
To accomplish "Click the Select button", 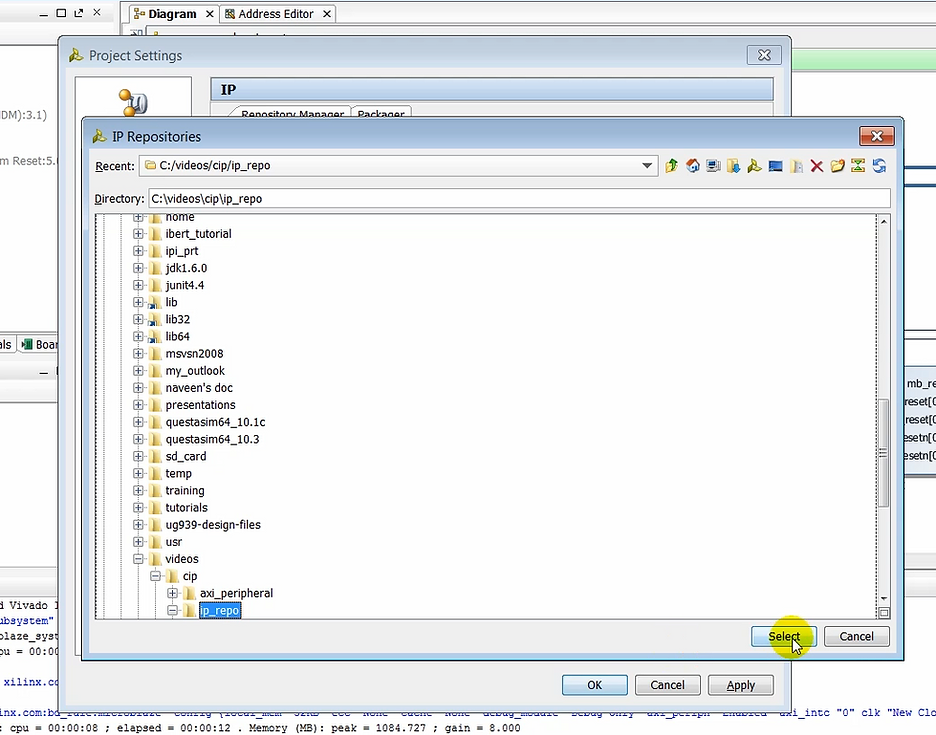I will click(784, 637).
